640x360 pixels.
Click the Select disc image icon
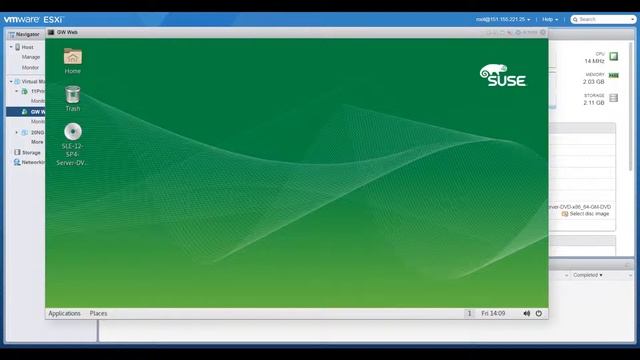pos(565,214)
